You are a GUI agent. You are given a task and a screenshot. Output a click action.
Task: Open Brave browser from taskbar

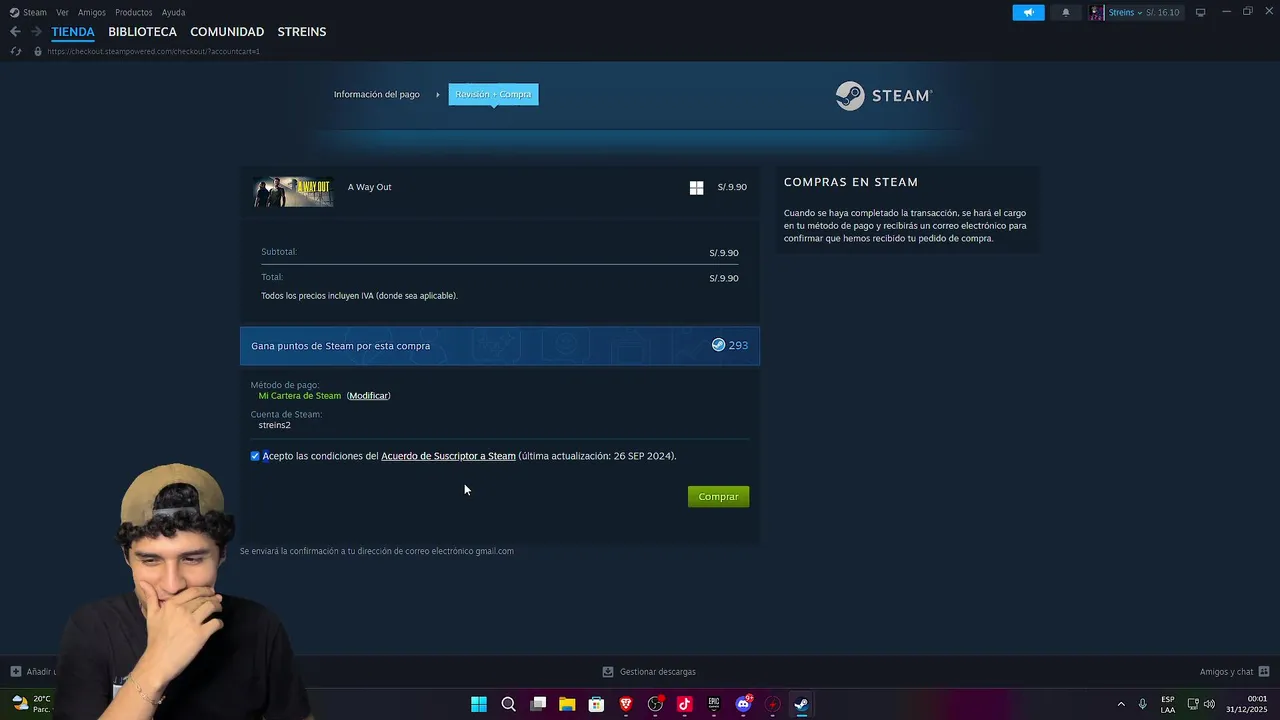pos(626,704)
